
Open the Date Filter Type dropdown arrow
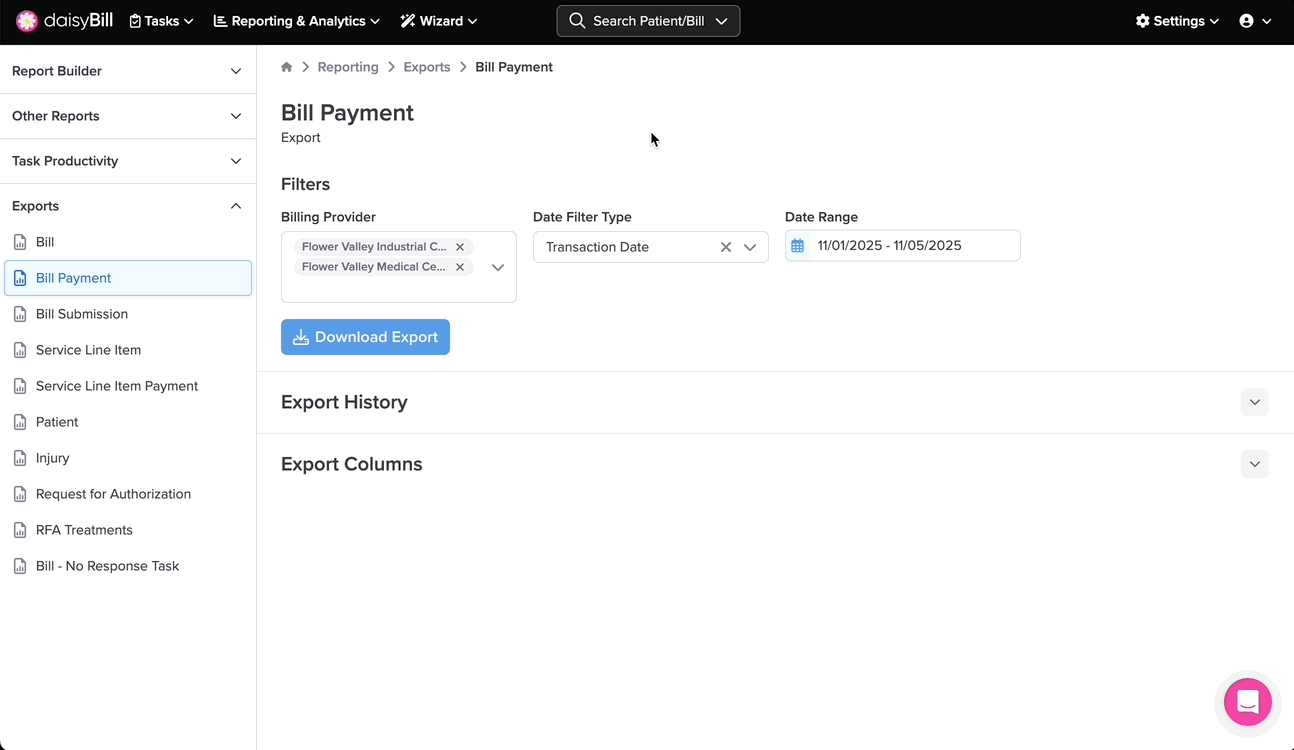[750, 247]
